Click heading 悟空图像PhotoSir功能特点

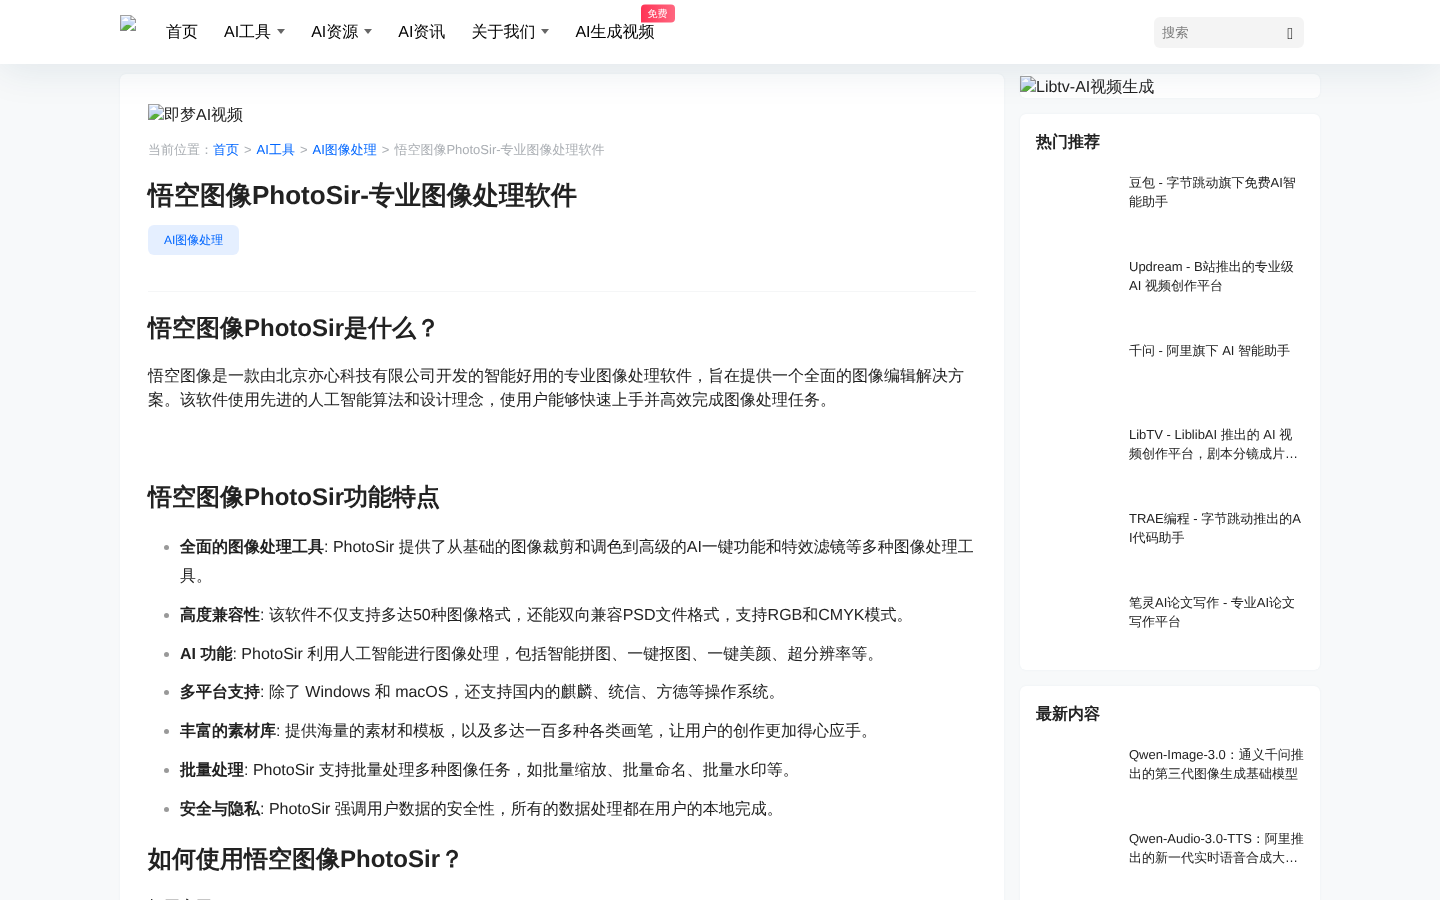(293, 497)
